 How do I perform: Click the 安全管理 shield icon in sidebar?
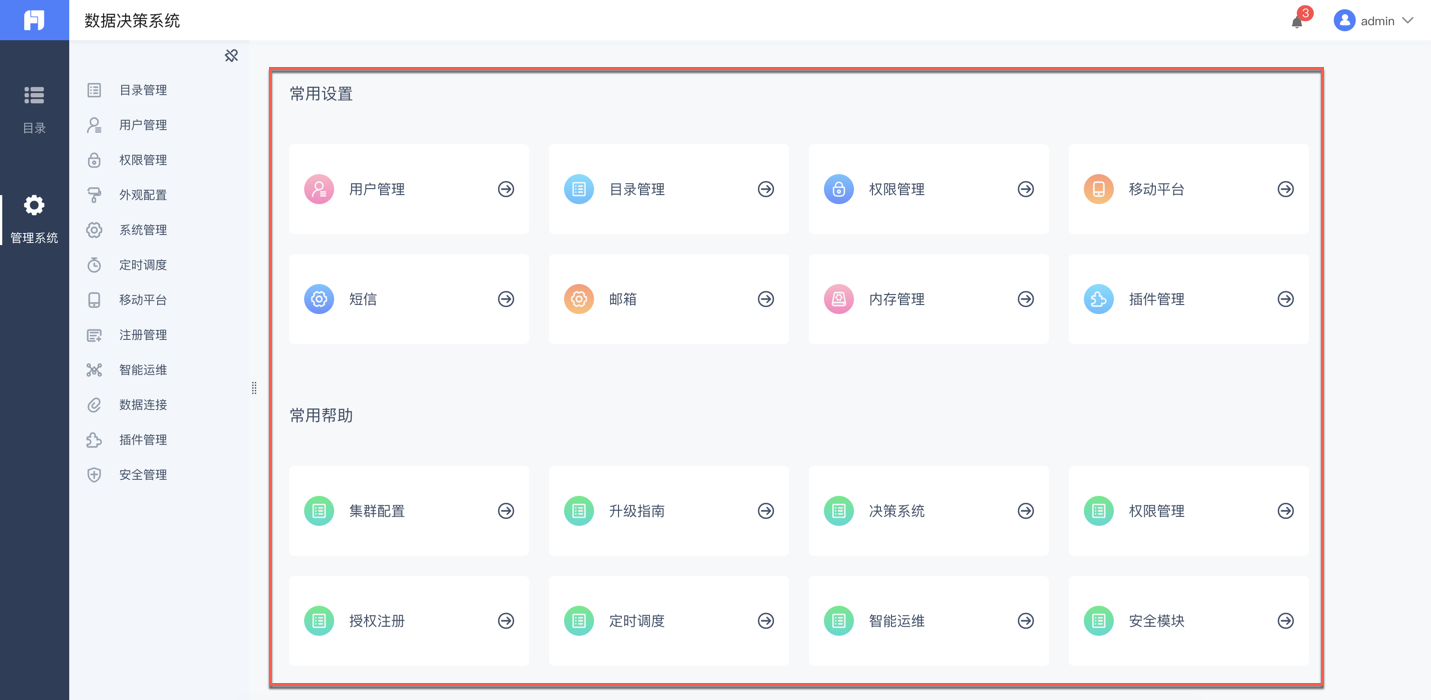(94, 475)
